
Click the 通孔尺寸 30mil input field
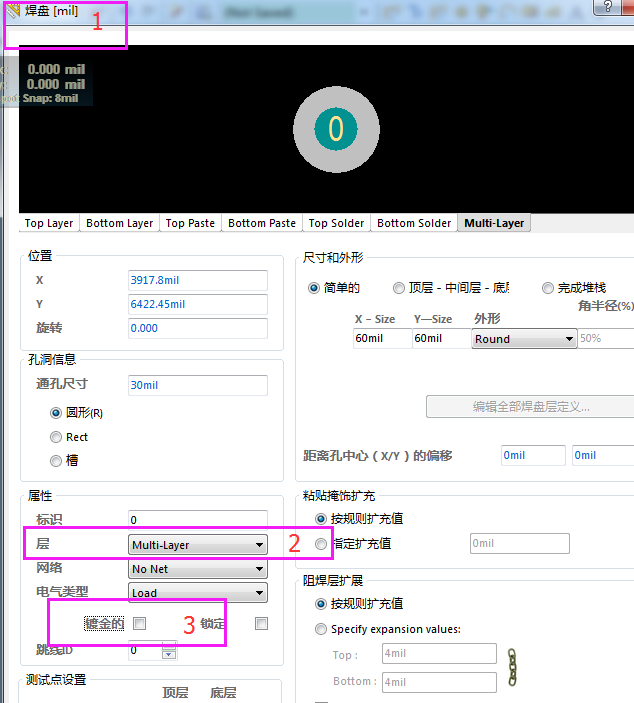pos(197,385)
